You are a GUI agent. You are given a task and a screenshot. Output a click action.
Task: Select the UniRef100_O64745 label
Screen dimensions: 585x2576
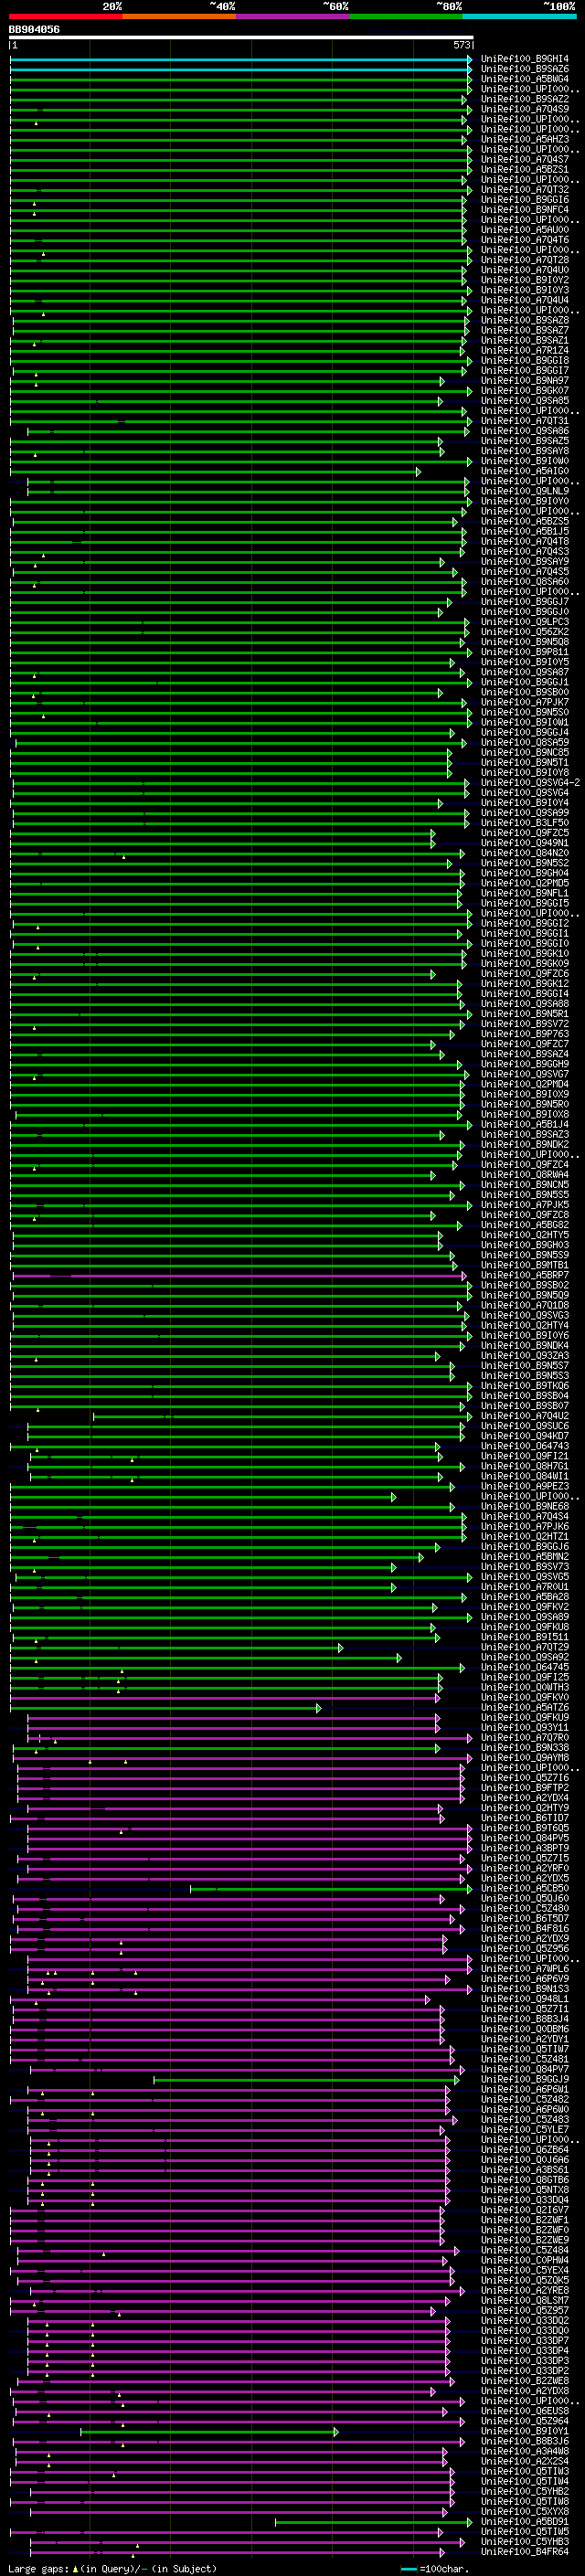point(525,1667)
